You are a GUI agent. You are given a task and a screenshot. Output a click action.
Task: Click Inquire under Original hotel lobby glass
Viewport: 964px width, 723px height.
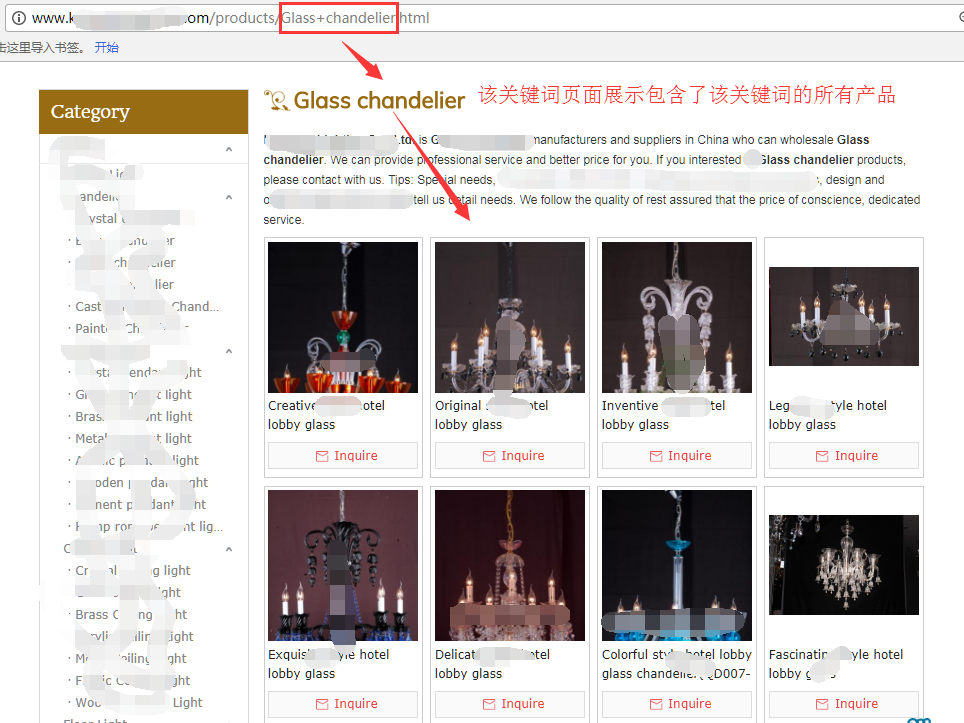click(x=509, y=454)
